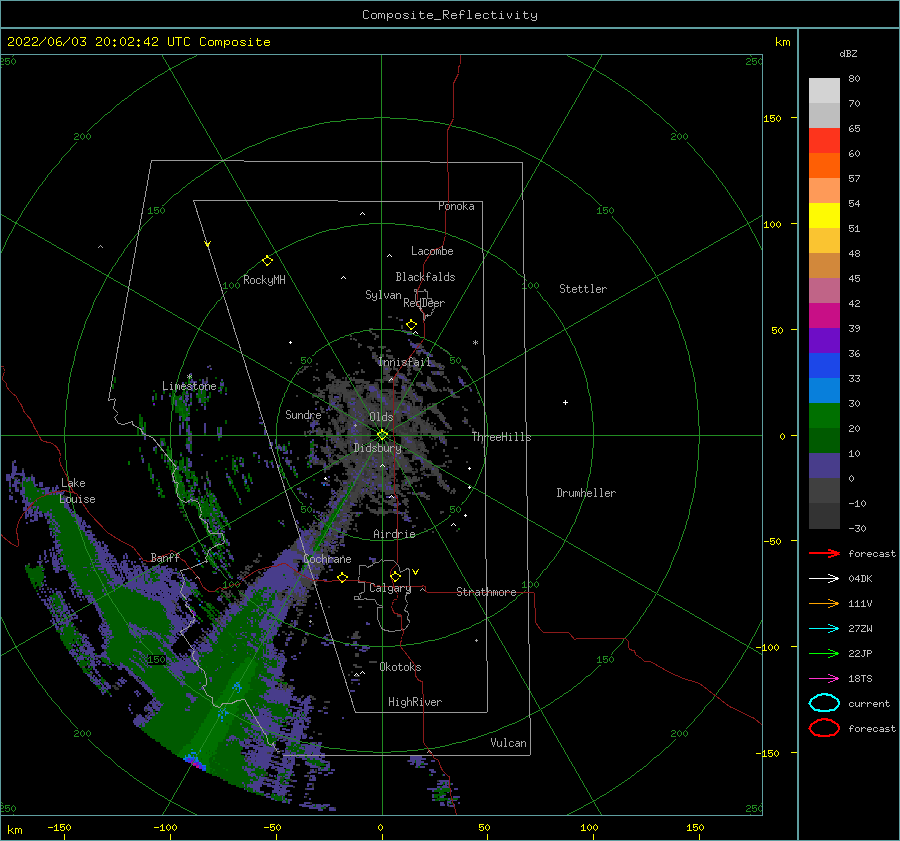Viewport: 900px width, 841px height.
Task: Click the magenta 39–42 dBZ swatch
Action: [x=824, y=315]
